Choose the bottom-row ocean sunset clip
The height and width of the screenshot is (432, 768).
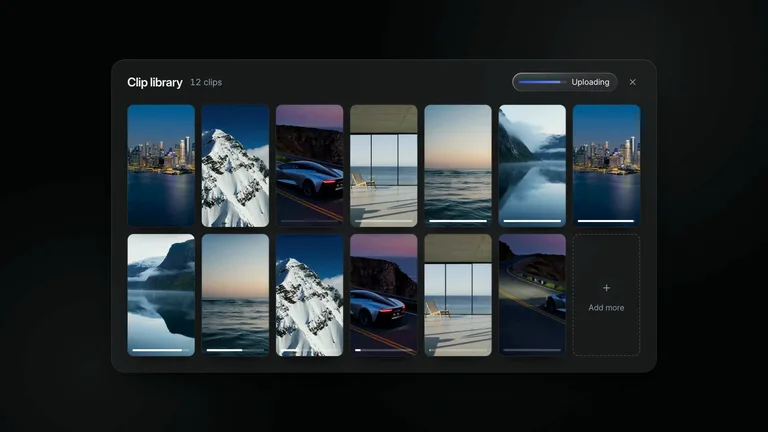pyautogui.click(x=235, y=295)
